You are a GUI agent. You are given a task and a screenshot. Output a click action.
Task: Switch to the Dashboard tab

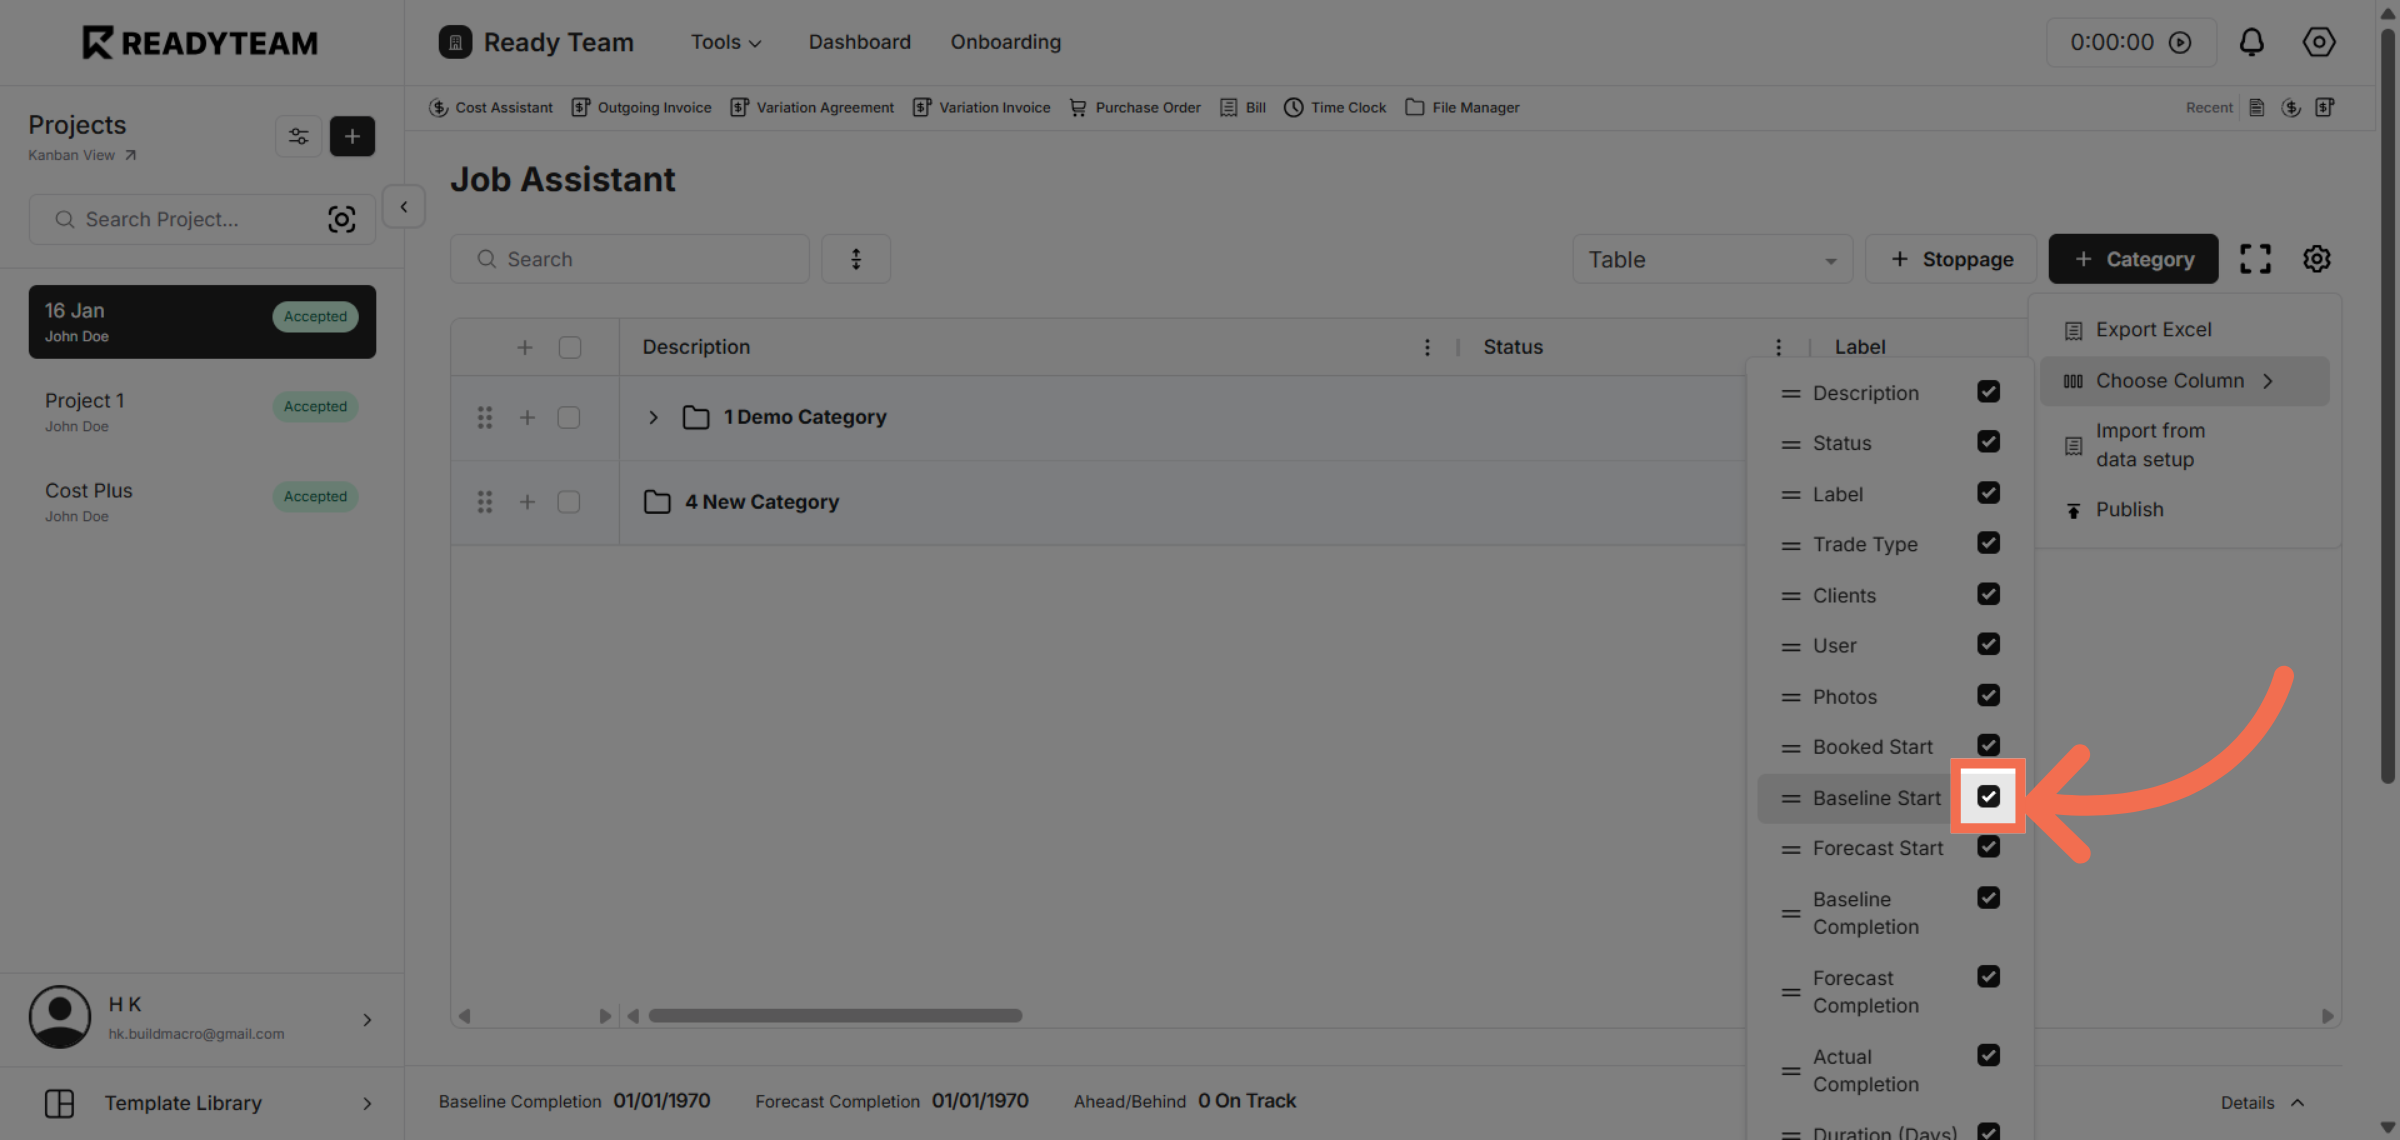point(859,42)
